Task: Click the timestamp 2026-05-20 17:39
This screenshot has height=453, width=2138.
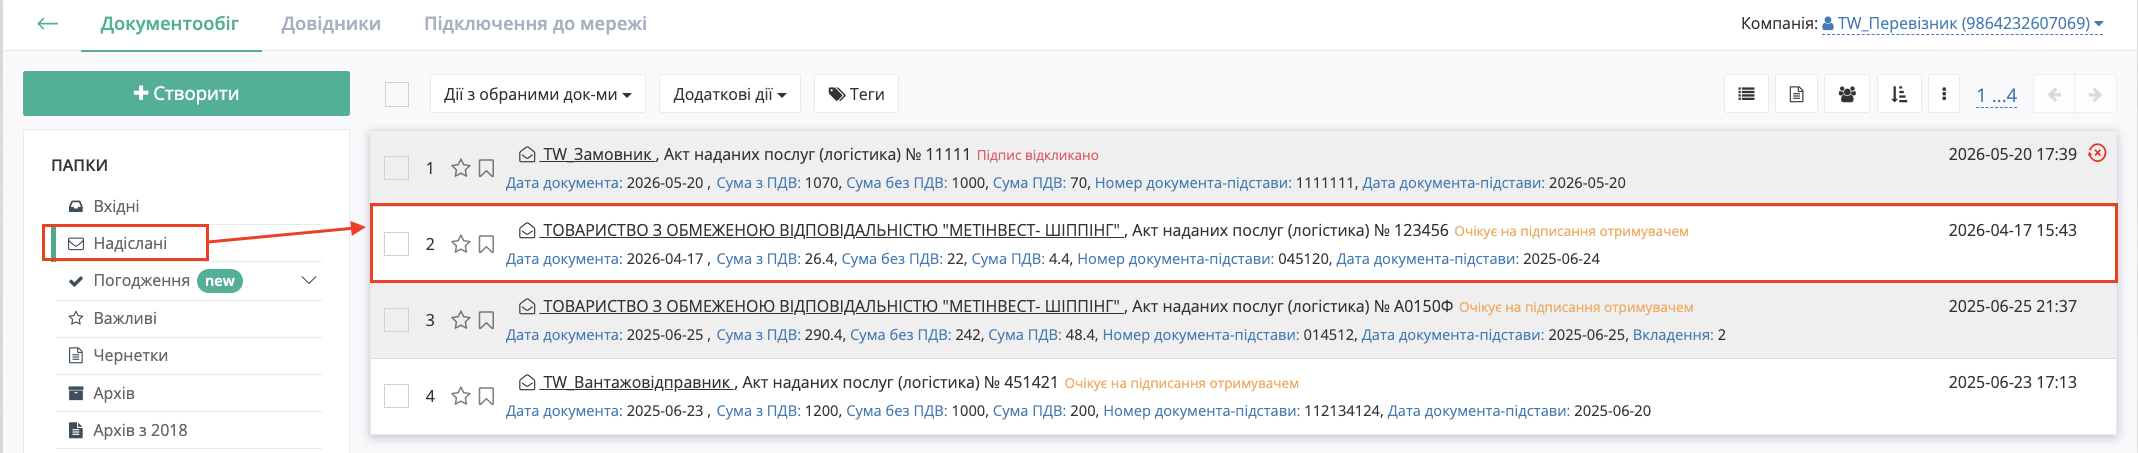Action: pyautogui.click(x=2012, y=154)
